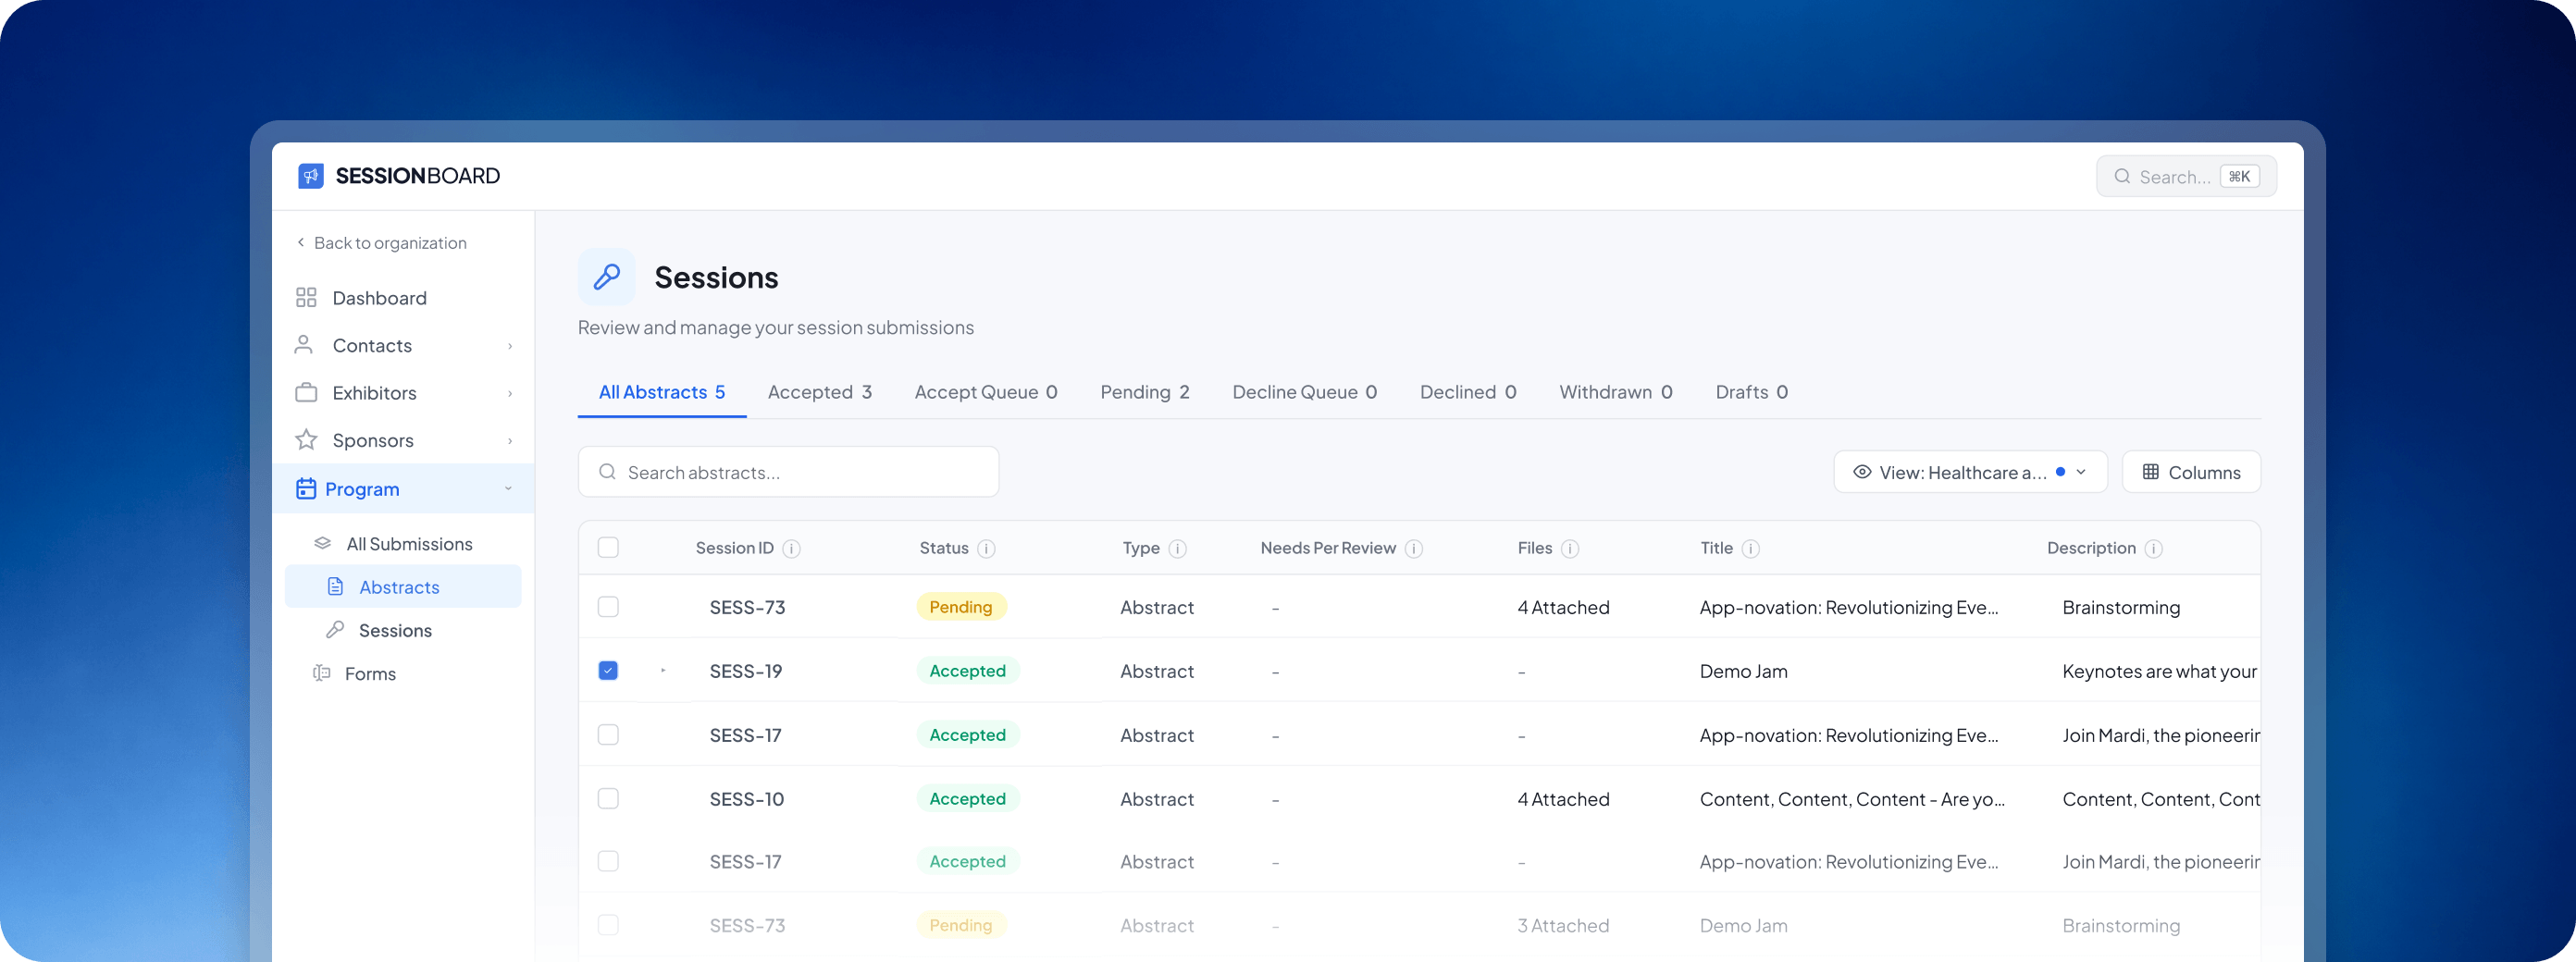2576x962 pixels.
Task: Click the magnifier icon in Search abstracts field
Action: point(607,472)
